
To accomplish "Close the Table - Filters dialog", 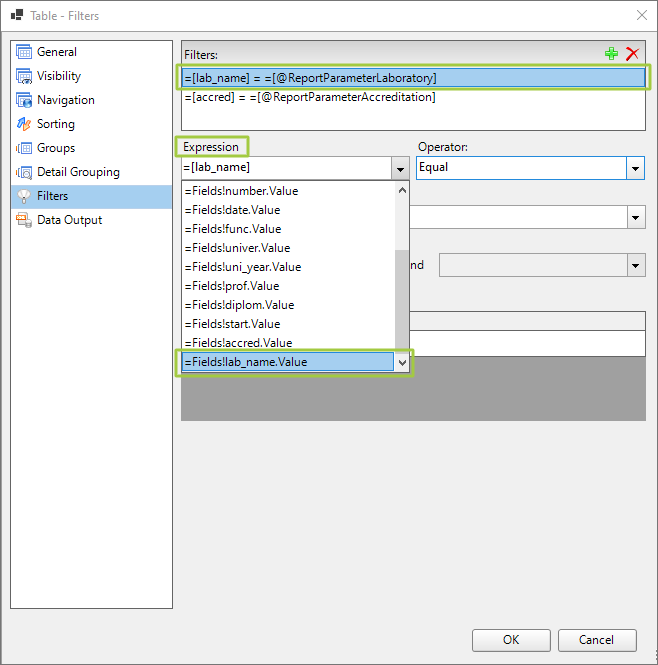I will coord(641,15).
